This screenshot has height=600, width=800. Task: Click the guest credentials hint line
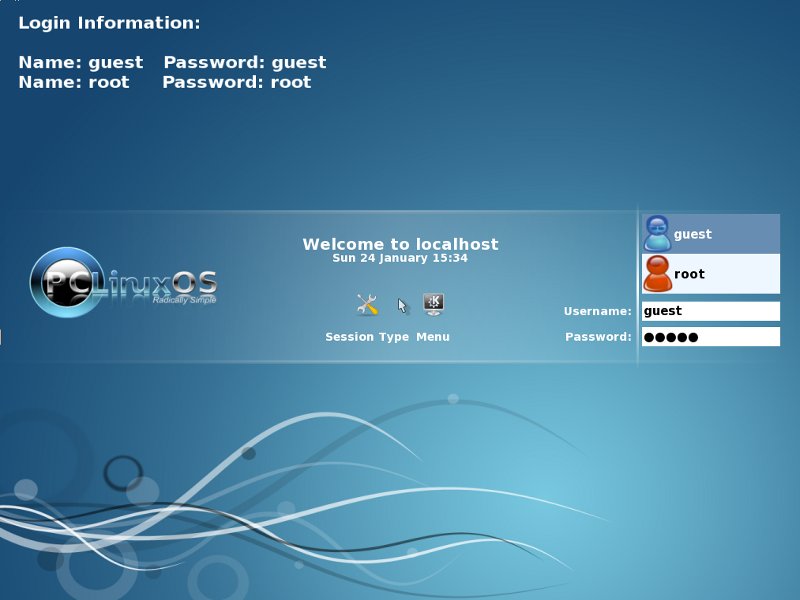(x=172, y=63)
